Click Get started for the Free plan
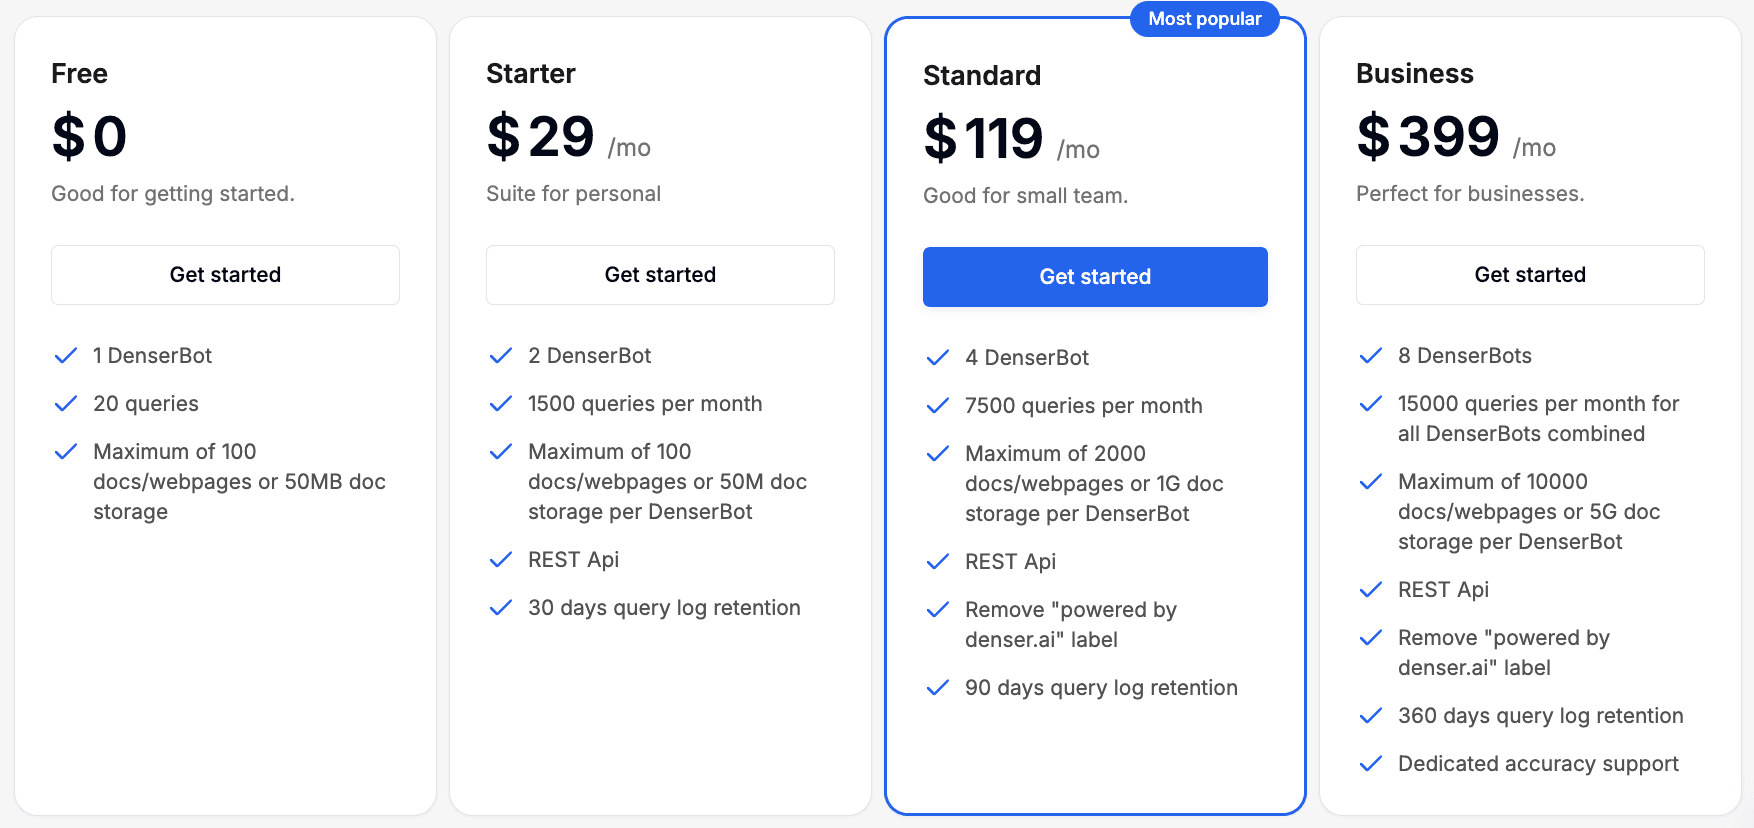The height and width of the screenshot is (828, 1754). coord(225,274)
